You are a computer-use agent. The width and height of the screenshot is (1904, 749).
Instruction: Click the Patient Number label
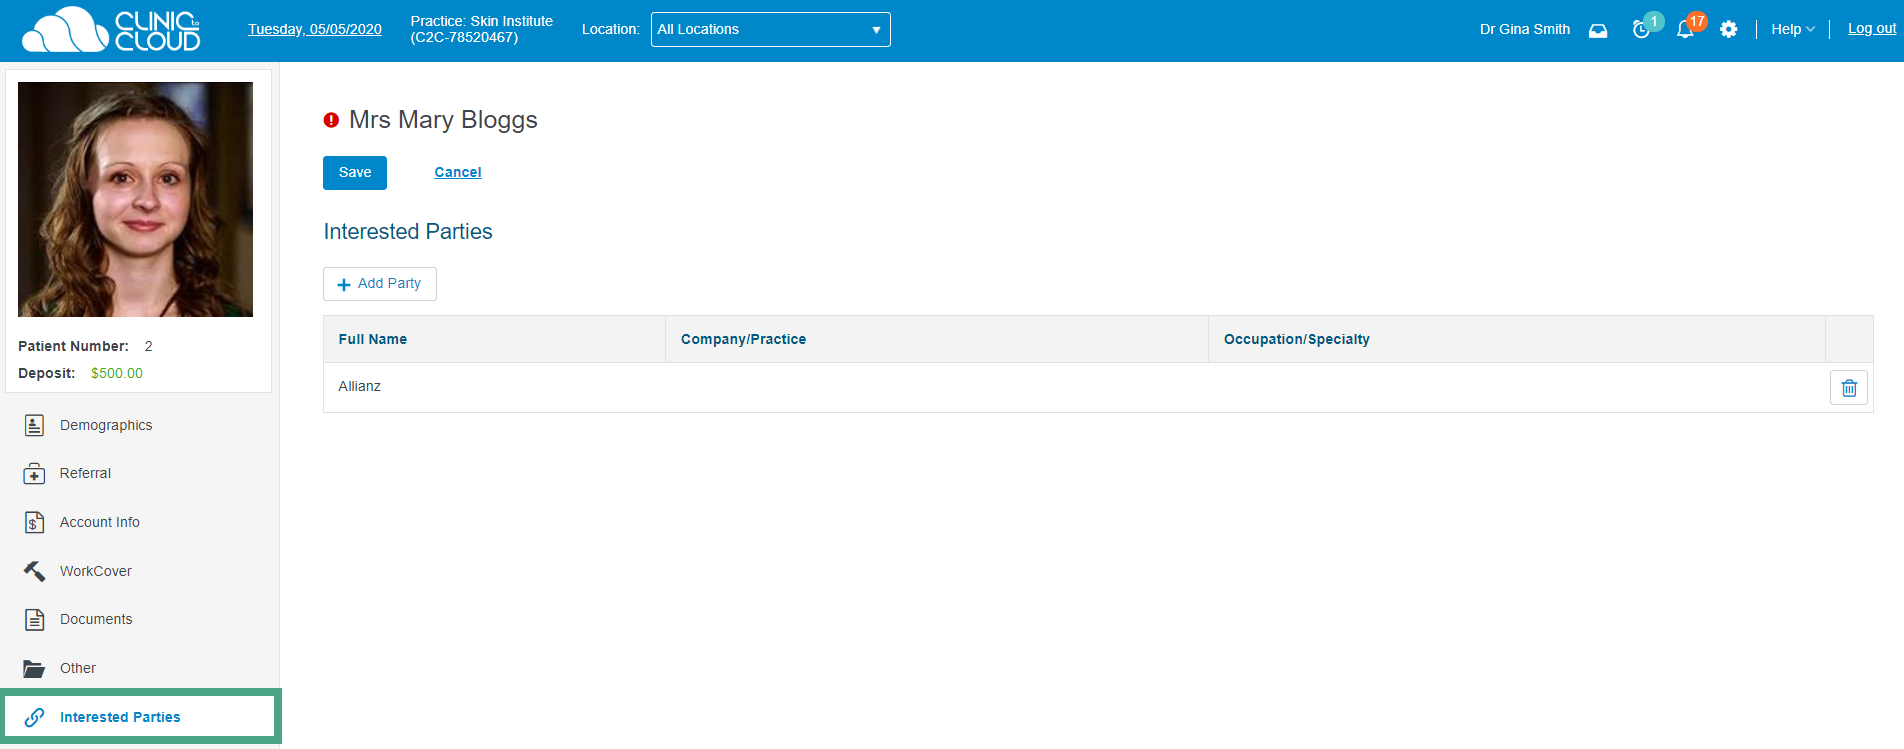73,346
